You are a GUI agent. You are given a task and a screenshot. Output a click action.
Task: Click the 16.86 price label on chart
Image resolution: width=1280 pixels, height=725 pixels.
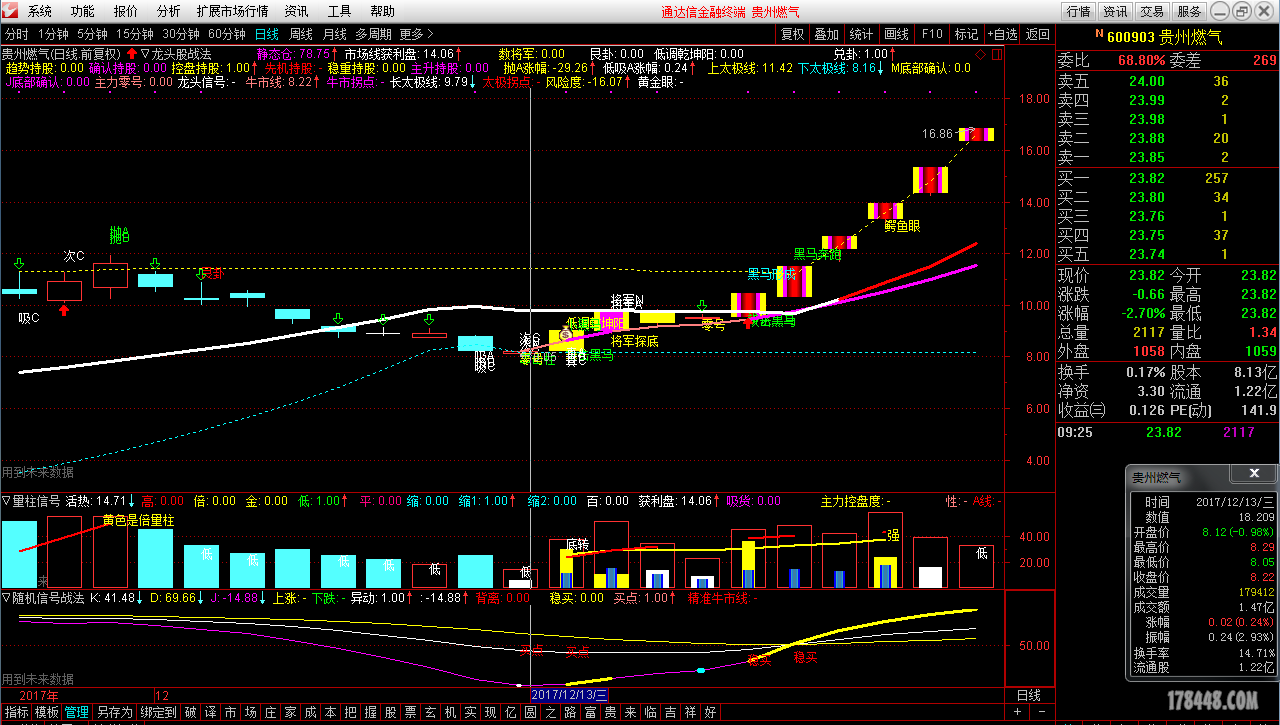coord(937,133)
